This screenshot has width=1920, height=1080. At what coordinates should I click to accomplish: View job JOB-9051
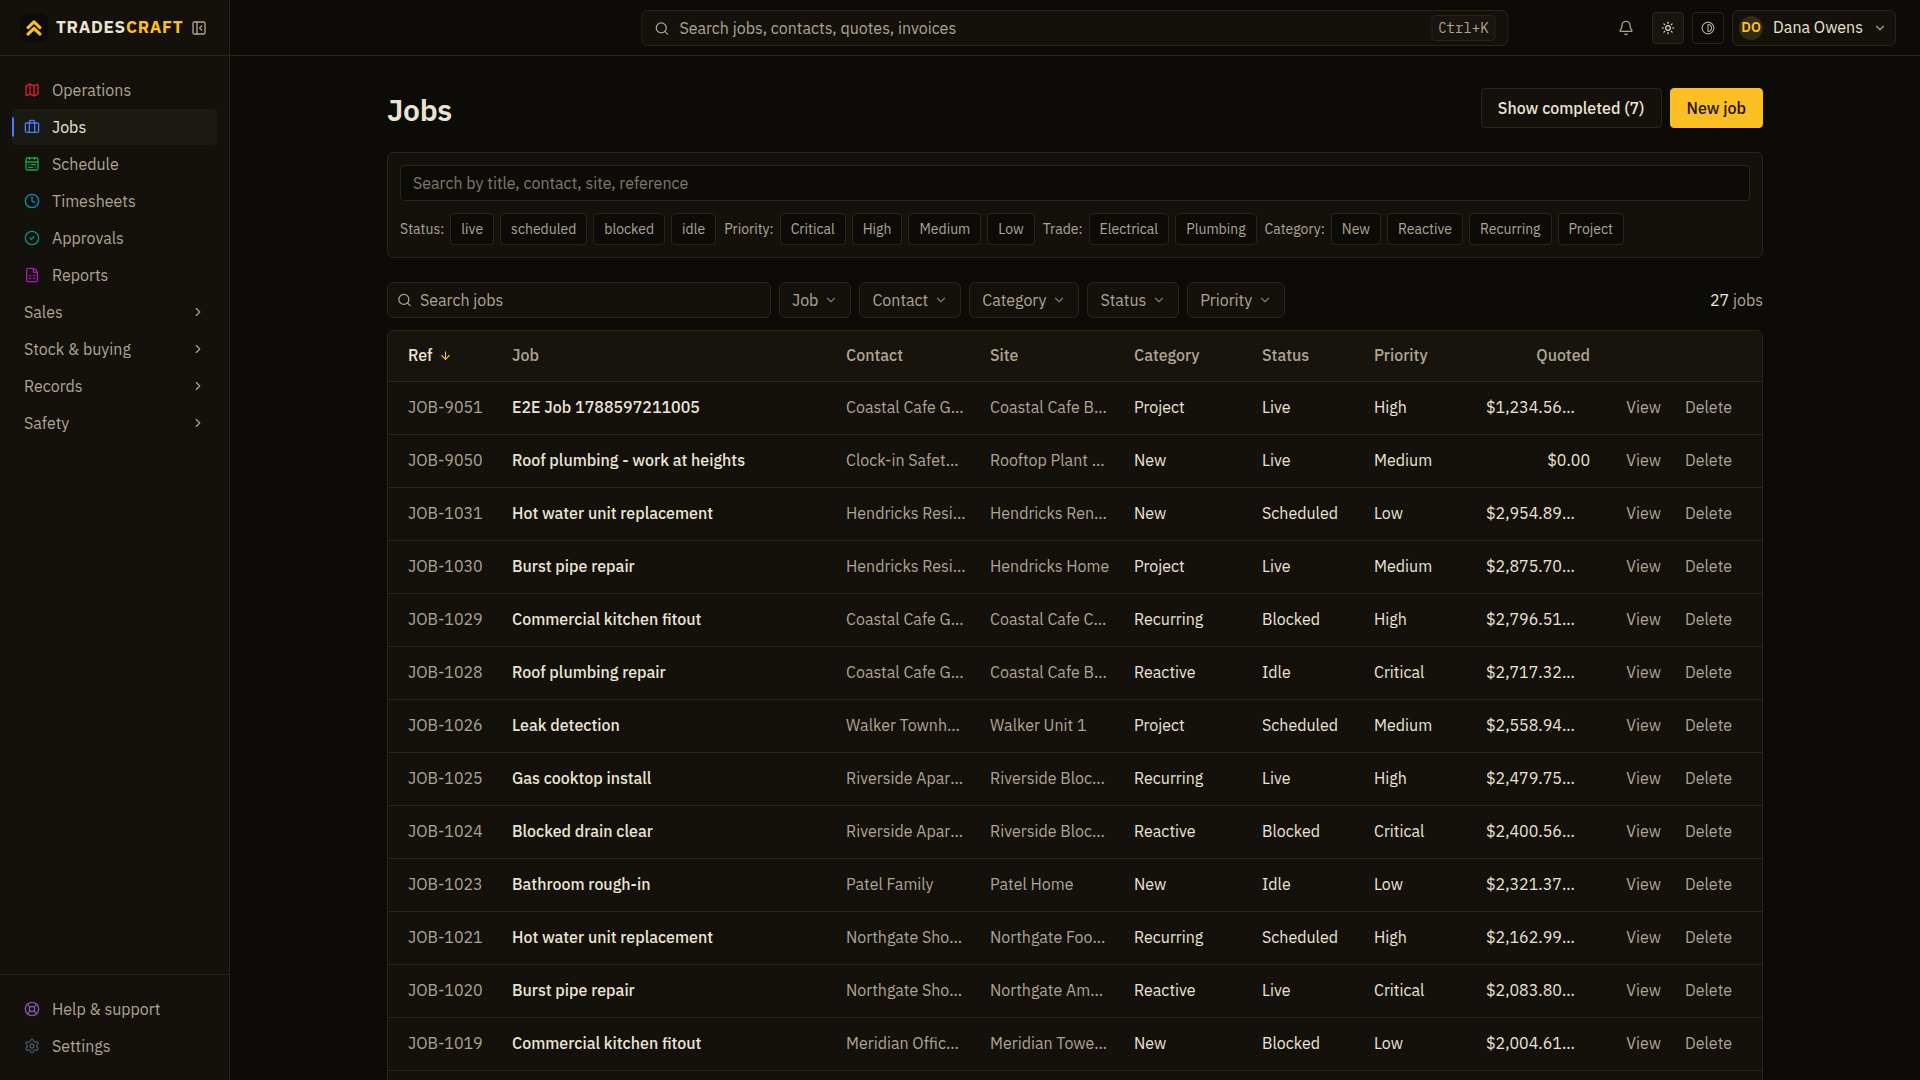click(1643, 407)
